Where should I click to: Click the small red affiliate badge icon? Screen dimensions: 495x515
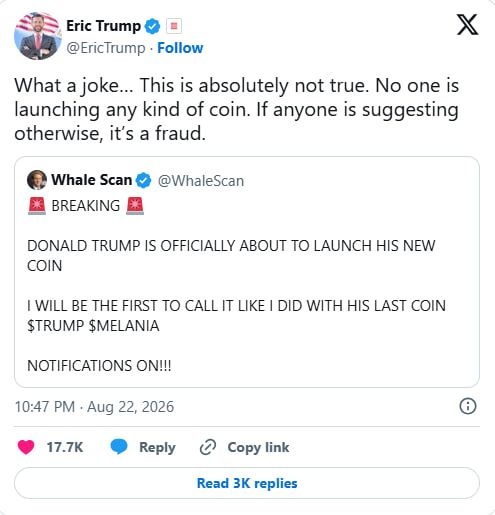pyautogui.click(x=174, y=26)
